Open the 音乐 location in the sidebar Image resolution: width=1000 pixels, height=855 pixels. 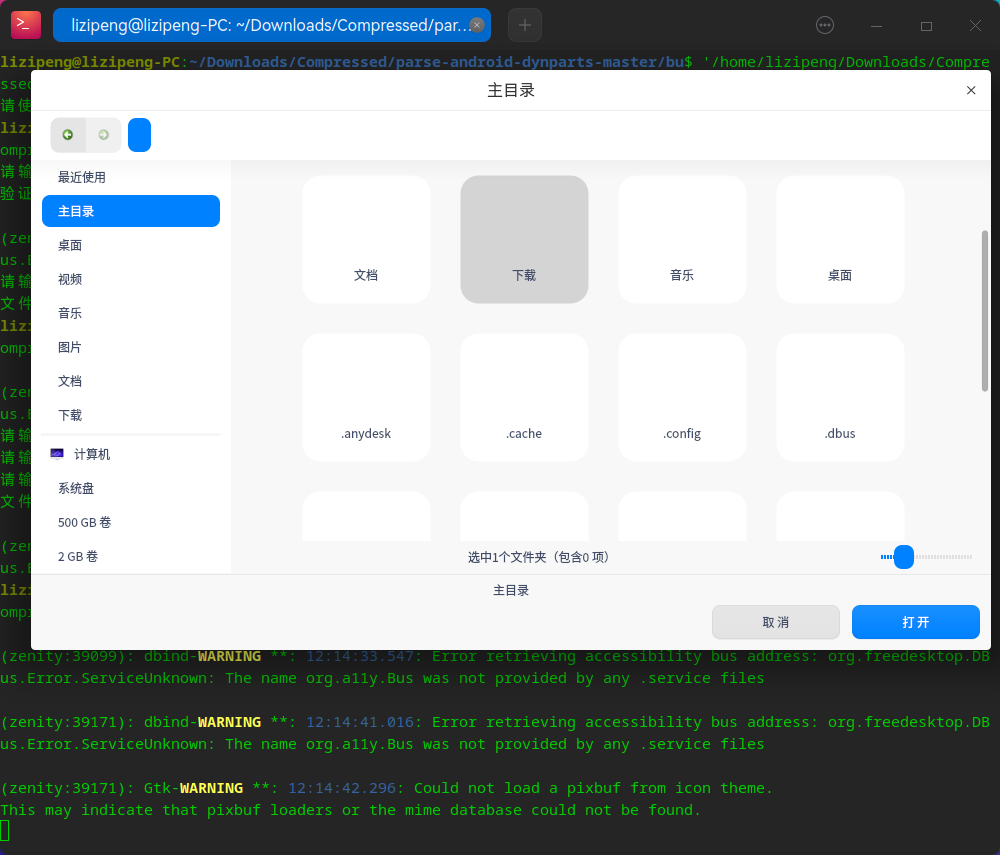pyautogui.click(x=70, y=313)
